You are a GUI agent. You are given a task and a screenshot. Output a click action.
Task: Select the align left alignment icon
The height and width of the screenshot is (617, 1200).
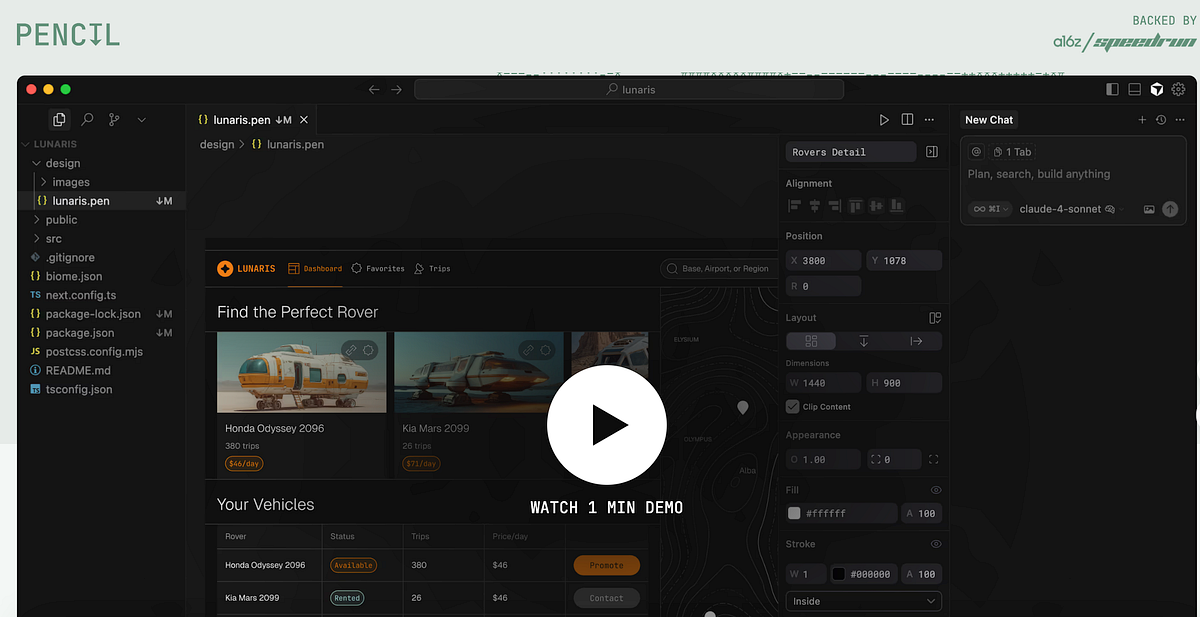pyautogui.click(x=794, y=206)
